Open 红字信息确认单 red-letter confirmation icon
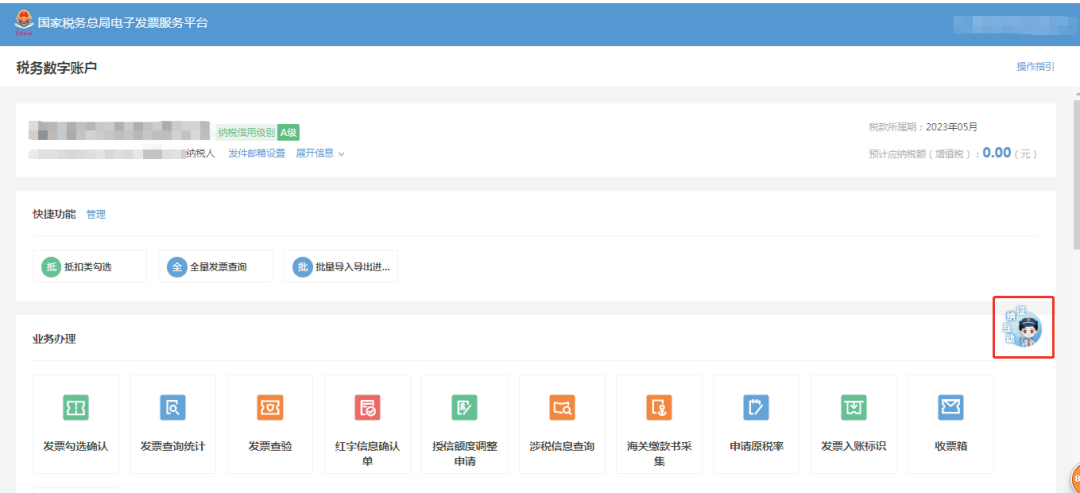1080x493 pixels. coord(367,407)
